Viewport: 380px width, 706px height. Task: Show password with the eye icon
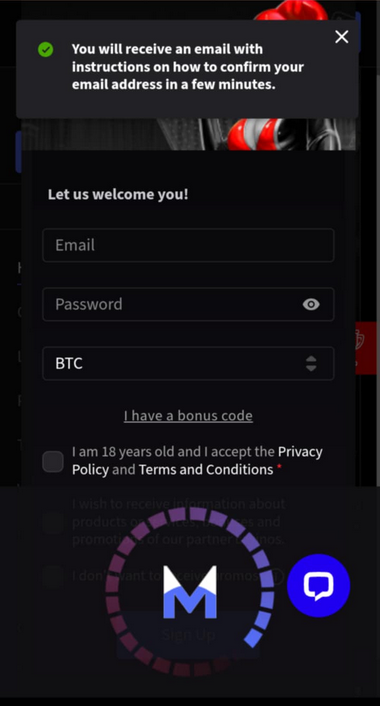point(311,304)
